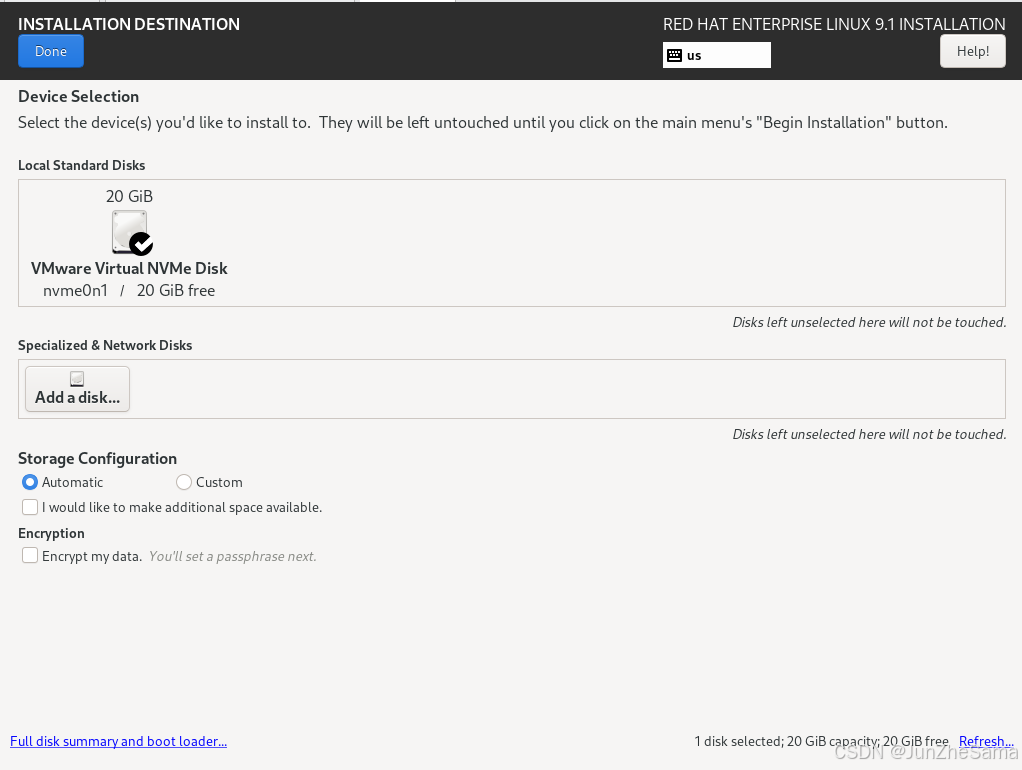1022x770 pixels.
Task: Click the INSTALLATION DESTINATION title
Action: pyautogui.click(x=129, y=24)
